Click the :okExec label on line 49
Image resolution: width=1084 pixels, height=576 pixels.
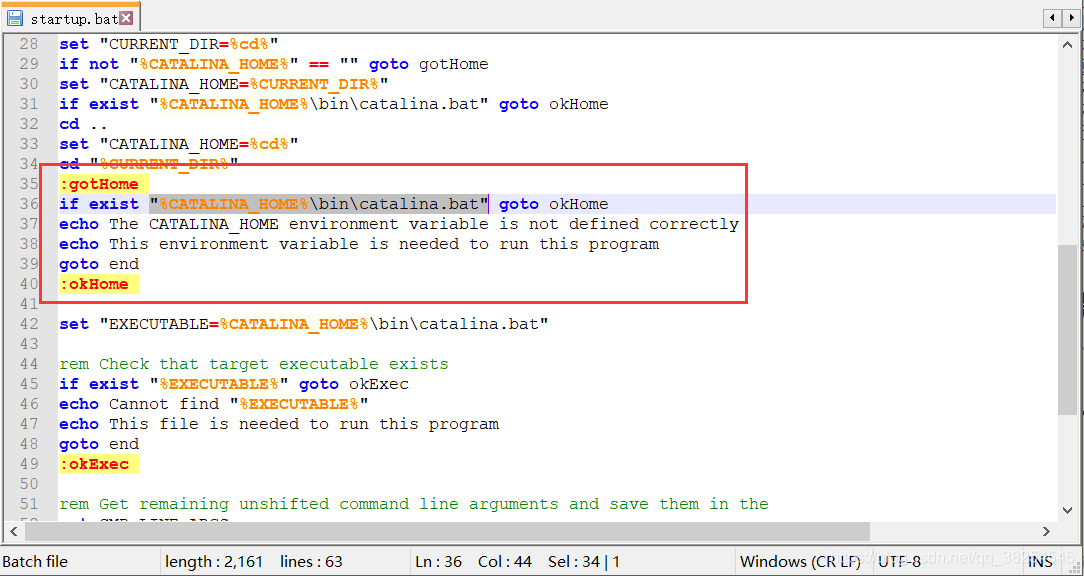click(94, 463)
